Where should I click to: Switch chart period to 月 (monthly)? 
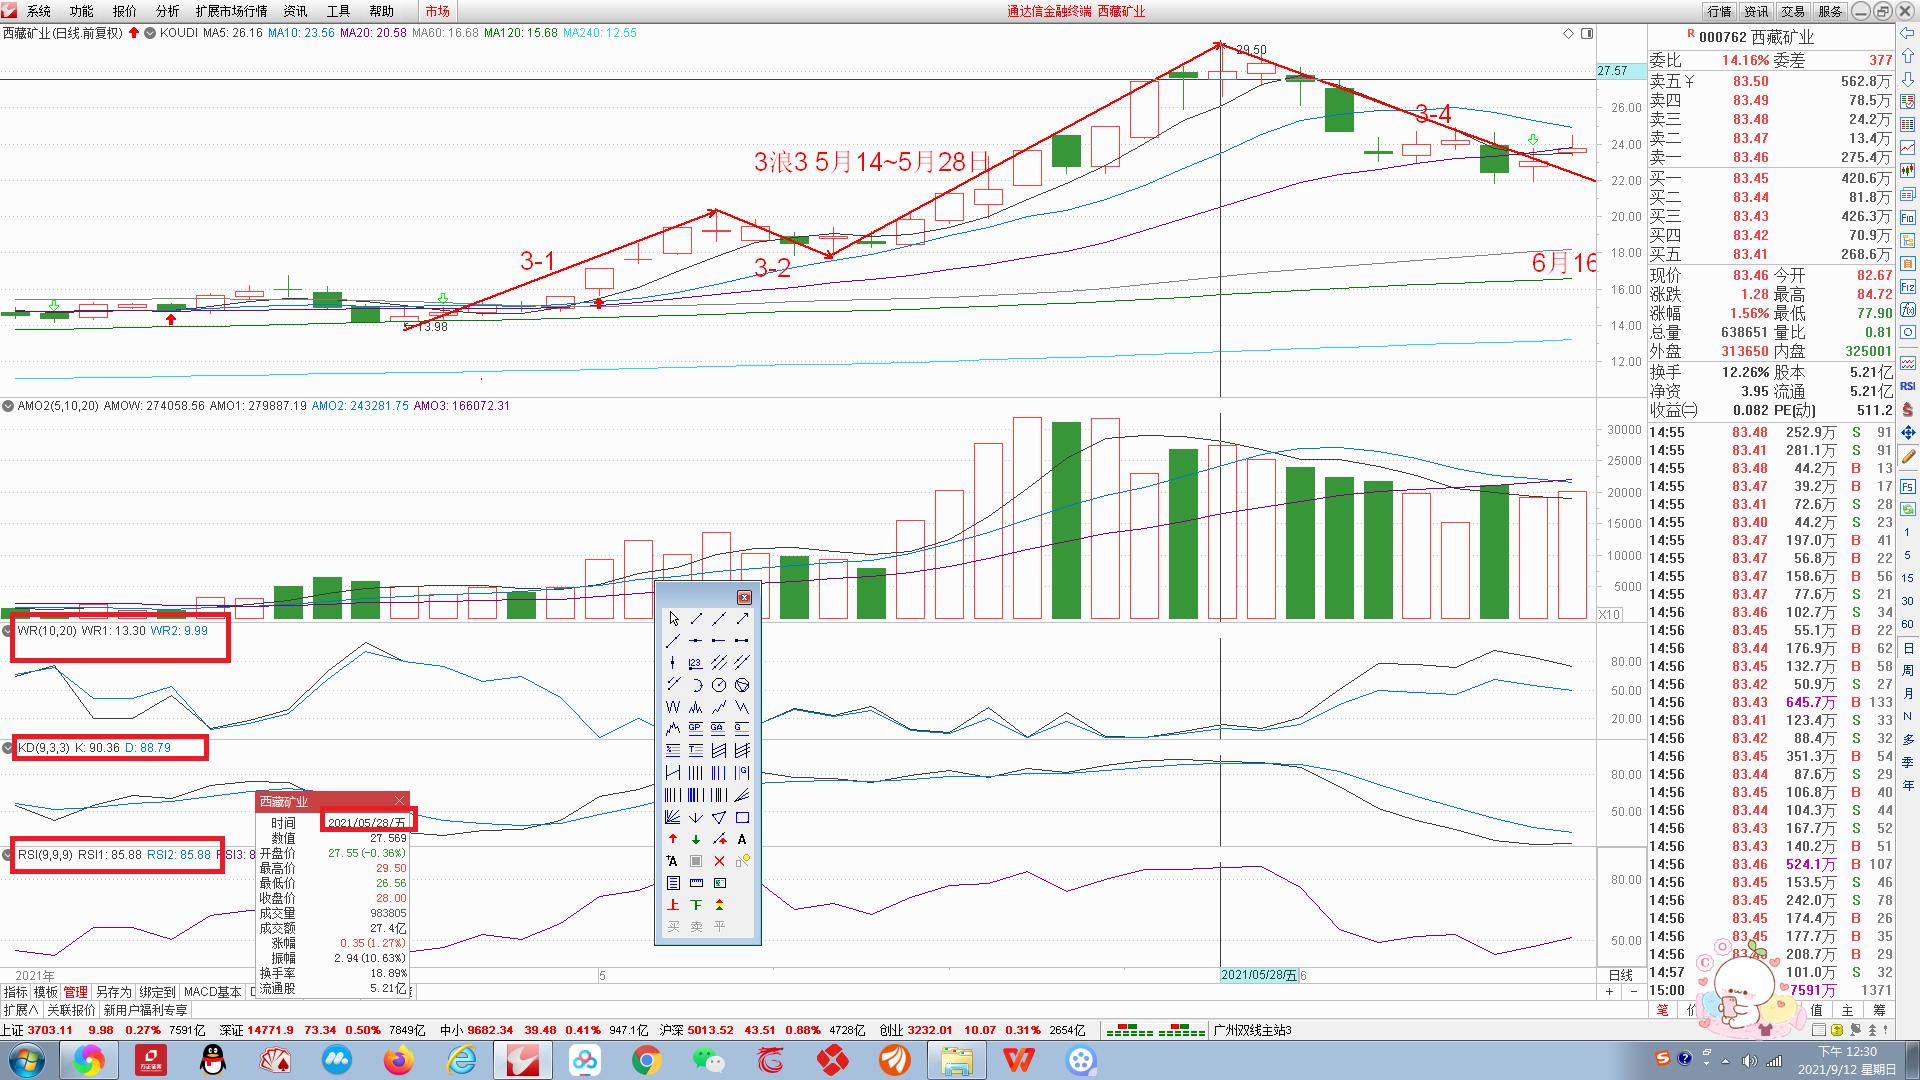tap(1908, 694)
